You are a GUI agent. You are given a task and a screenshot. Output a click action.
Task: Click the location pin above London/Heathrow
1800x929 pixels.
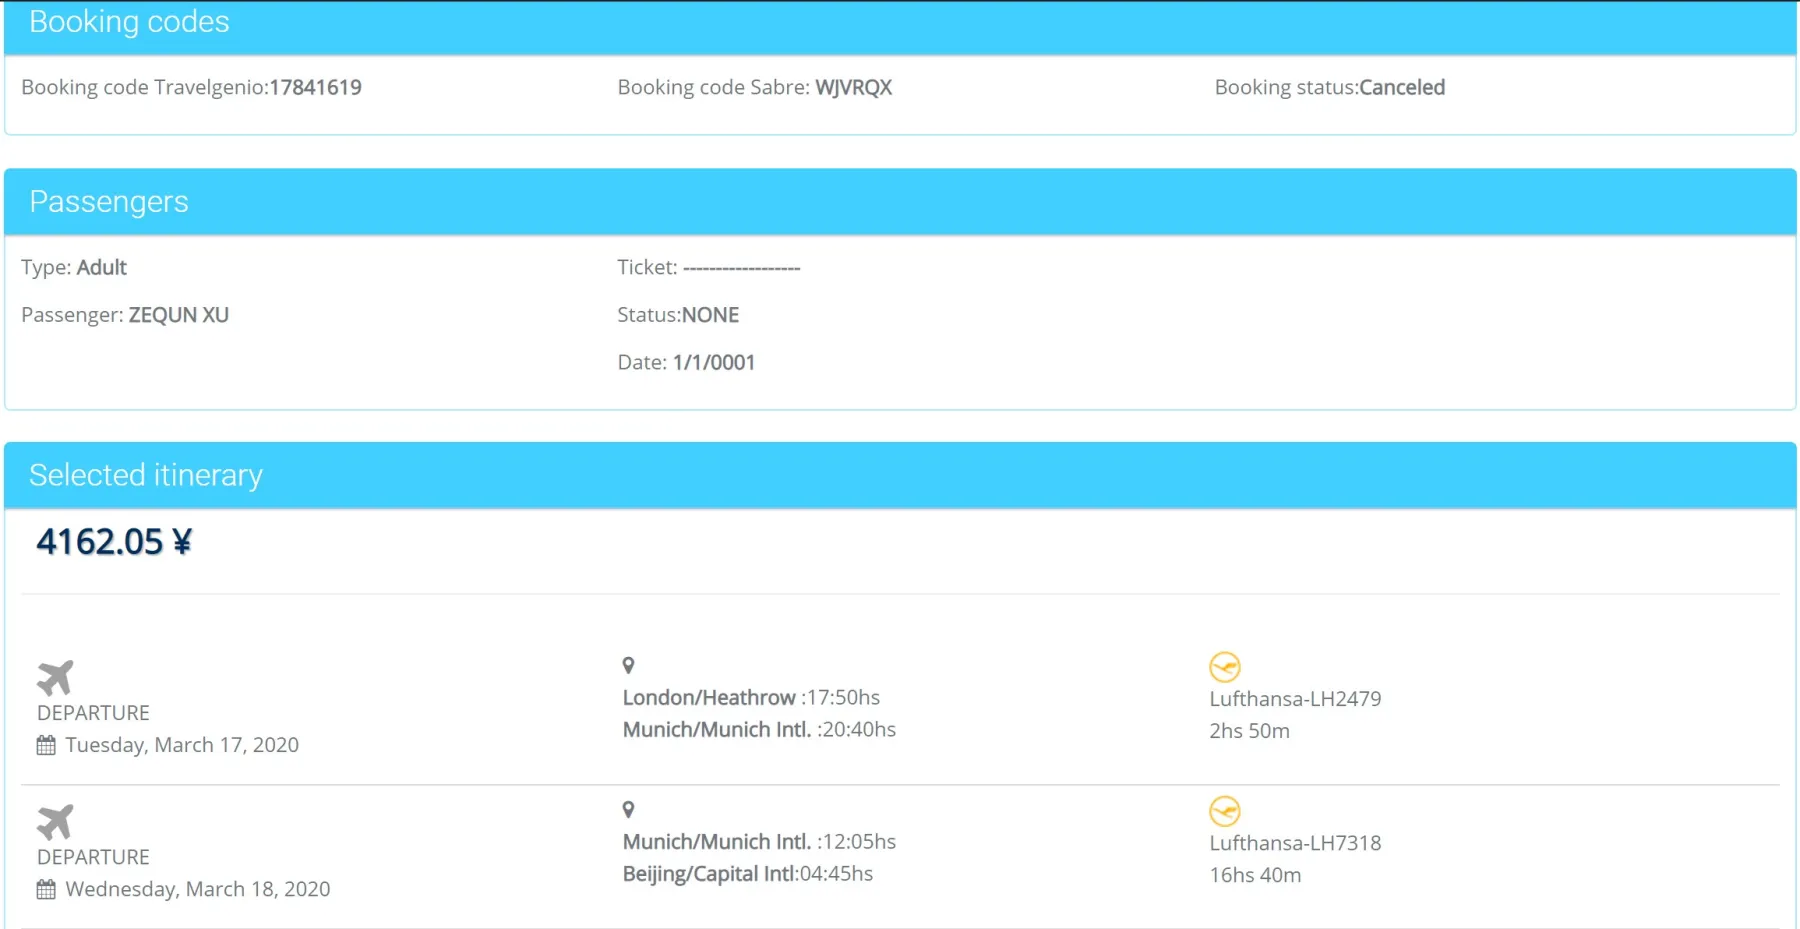pos(628,665)
